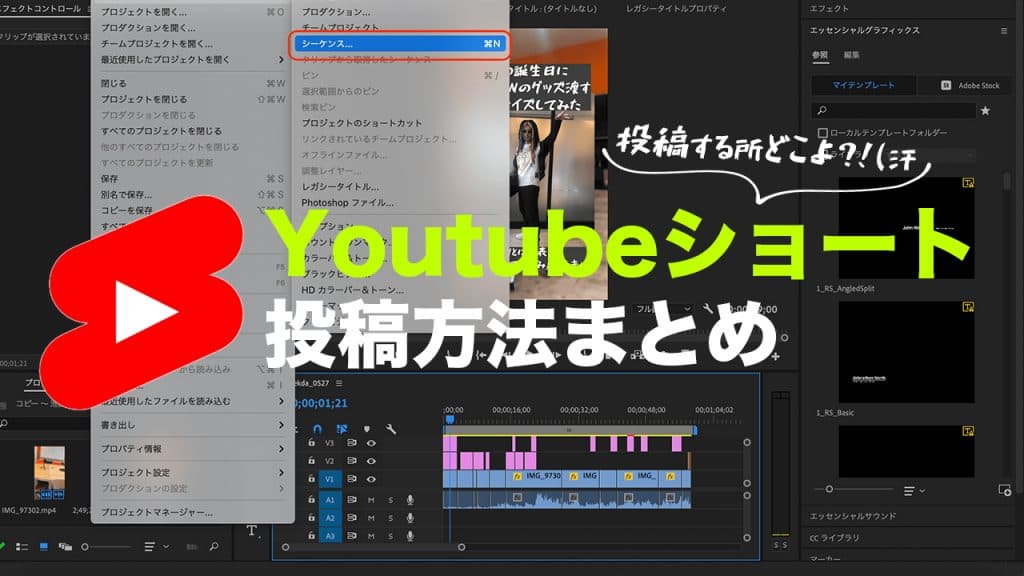Add a marker with the timeline marker icon
The image size is (1024, 576).
tap(367, 429)
